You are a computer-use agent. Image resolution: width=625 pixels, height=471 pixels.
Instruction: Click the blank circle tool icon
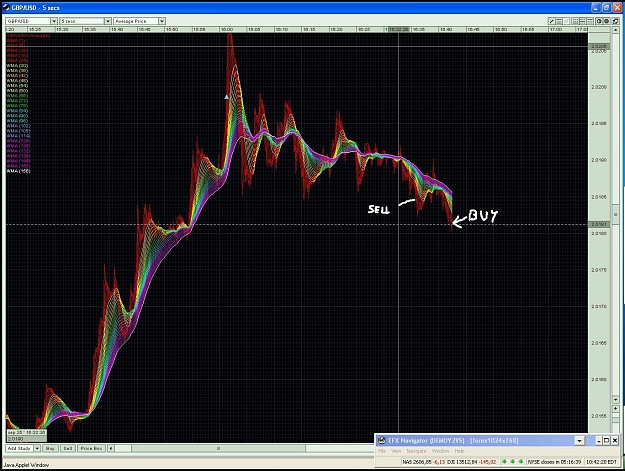click(566, 21)
